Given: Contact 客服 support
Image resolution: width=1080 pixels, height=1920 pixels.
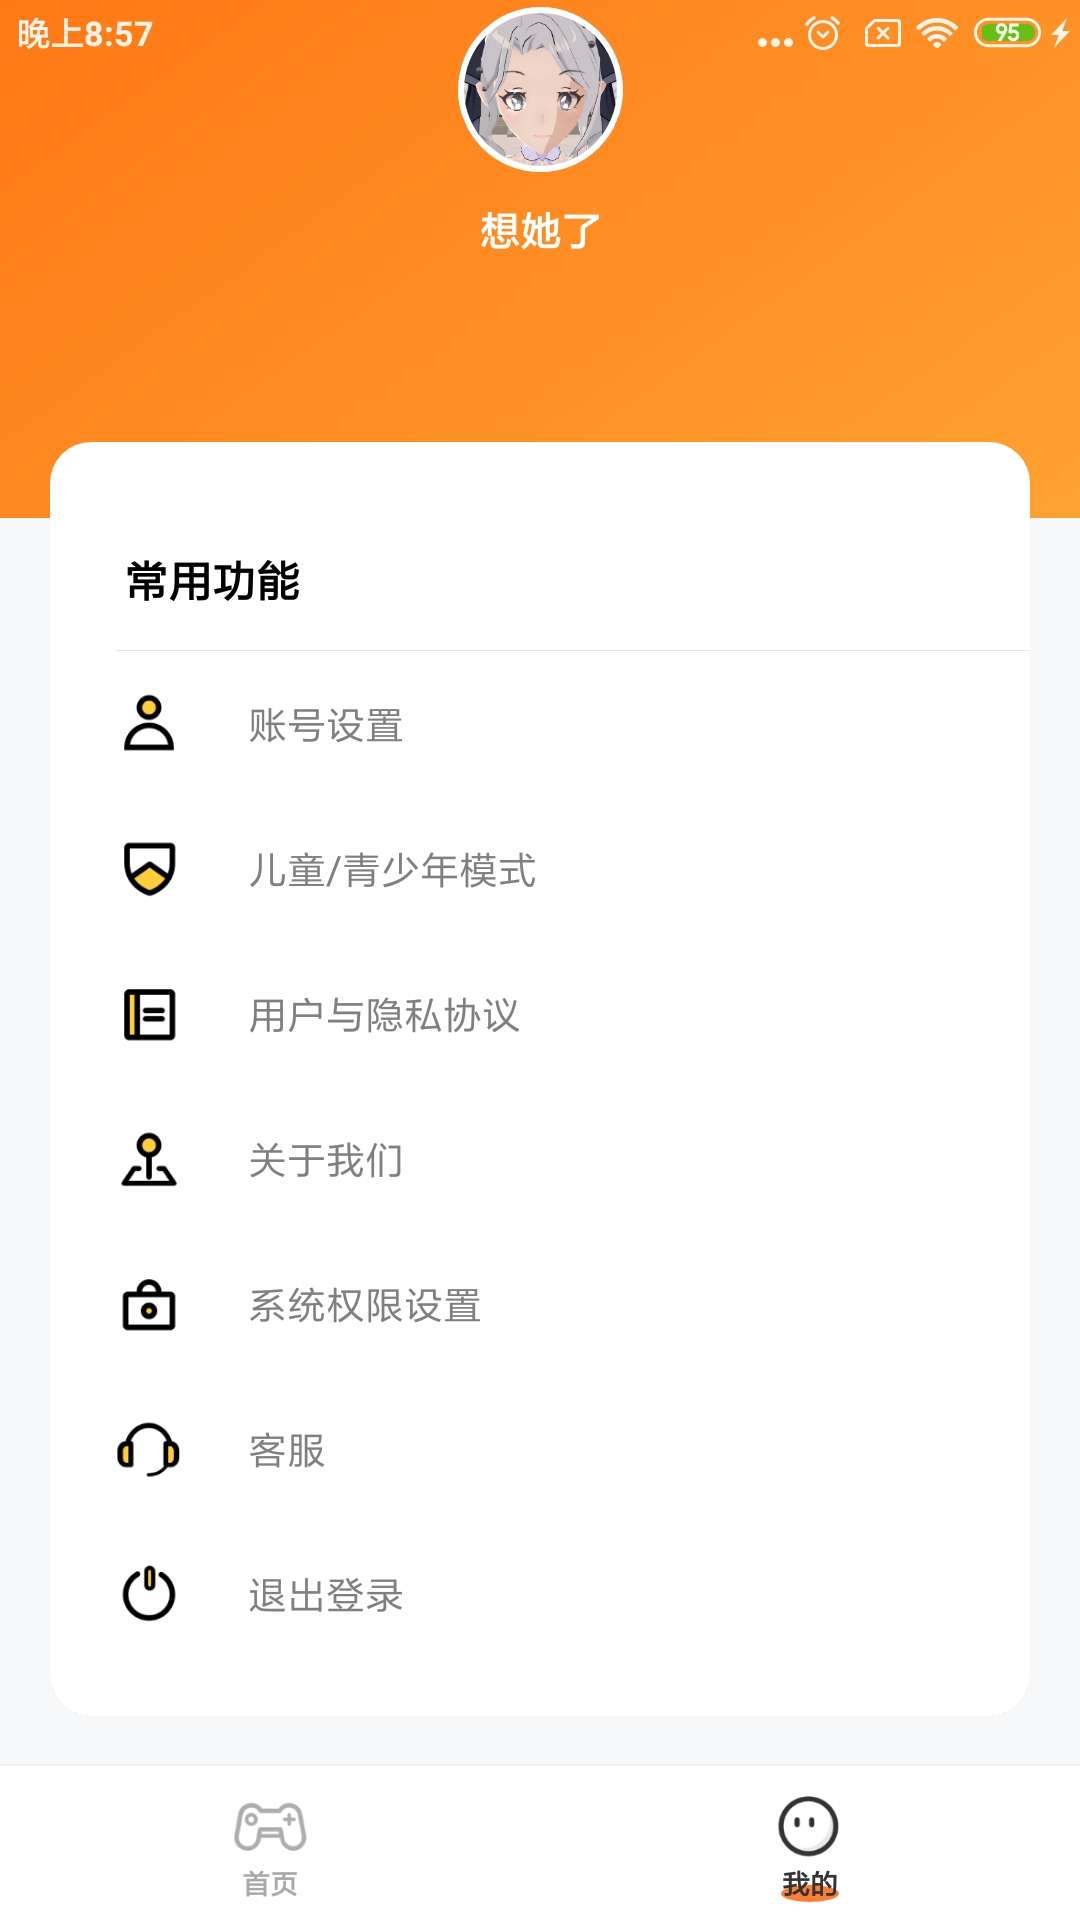Looking at the screenshot, I should click(x=287, y=1451).
